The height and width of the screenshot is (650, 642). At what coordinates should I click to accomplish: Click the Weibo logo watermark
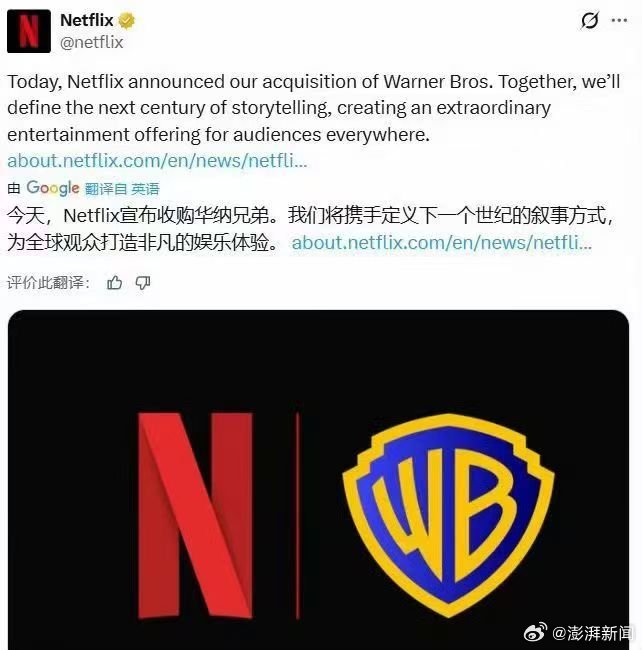pos(535,633)
